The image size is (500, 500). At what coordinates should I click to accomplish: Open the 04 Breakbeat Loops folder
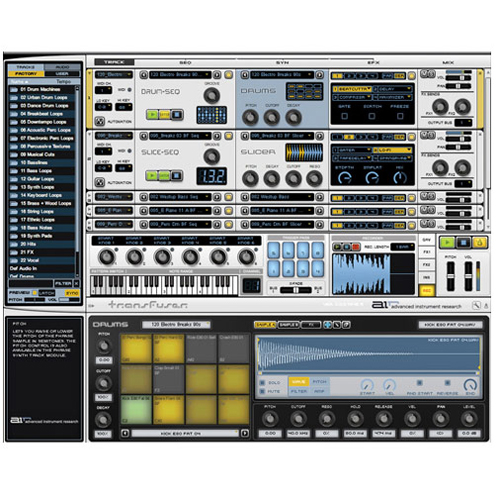tap(42, 114)
